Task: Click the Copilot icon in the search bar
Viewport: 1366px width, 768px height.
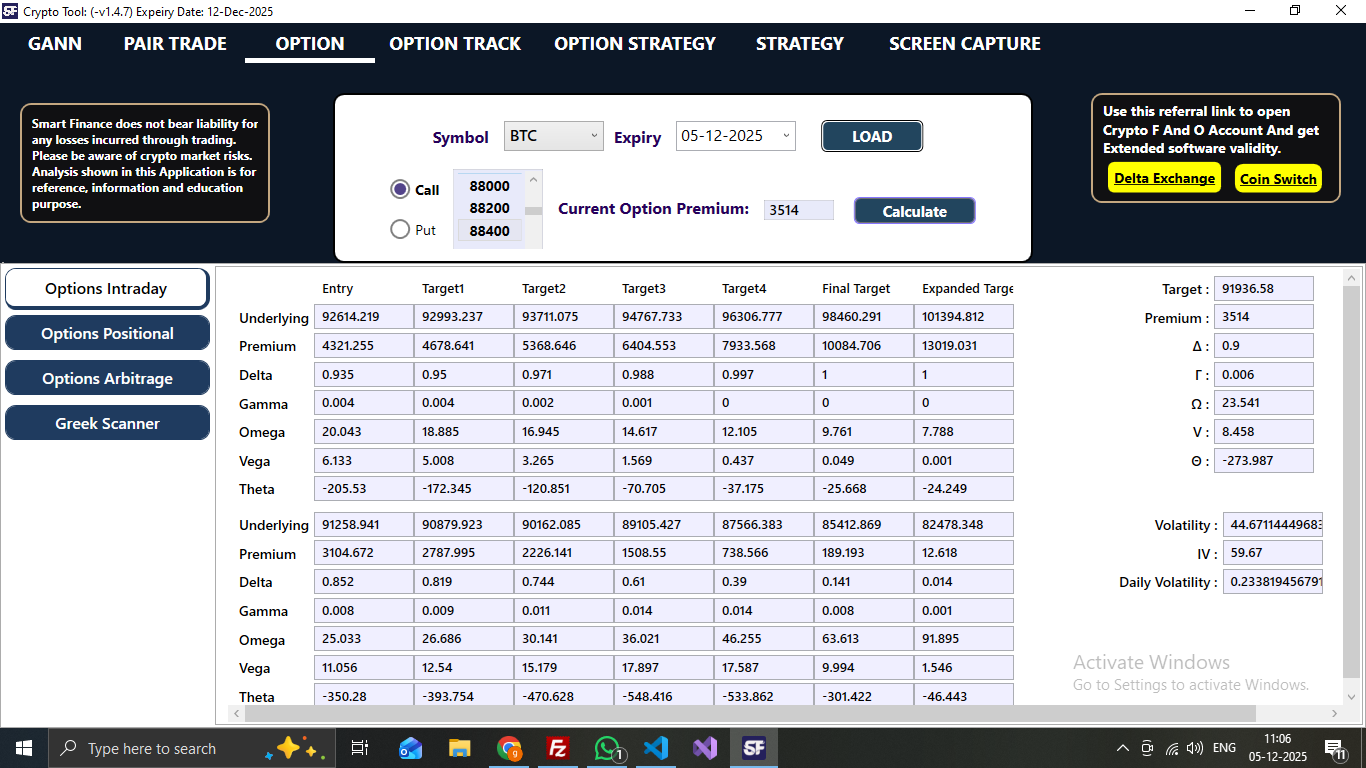Action: [x=288, y=747]
